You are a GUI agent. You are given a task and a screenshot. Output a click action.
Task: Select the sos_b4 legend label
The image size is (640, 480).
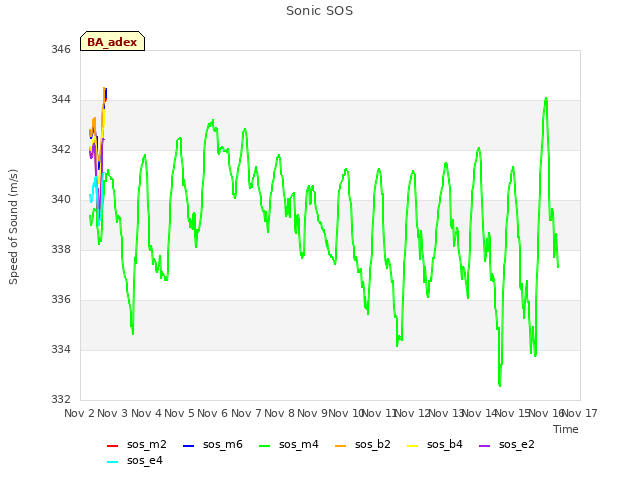[444, 444]
